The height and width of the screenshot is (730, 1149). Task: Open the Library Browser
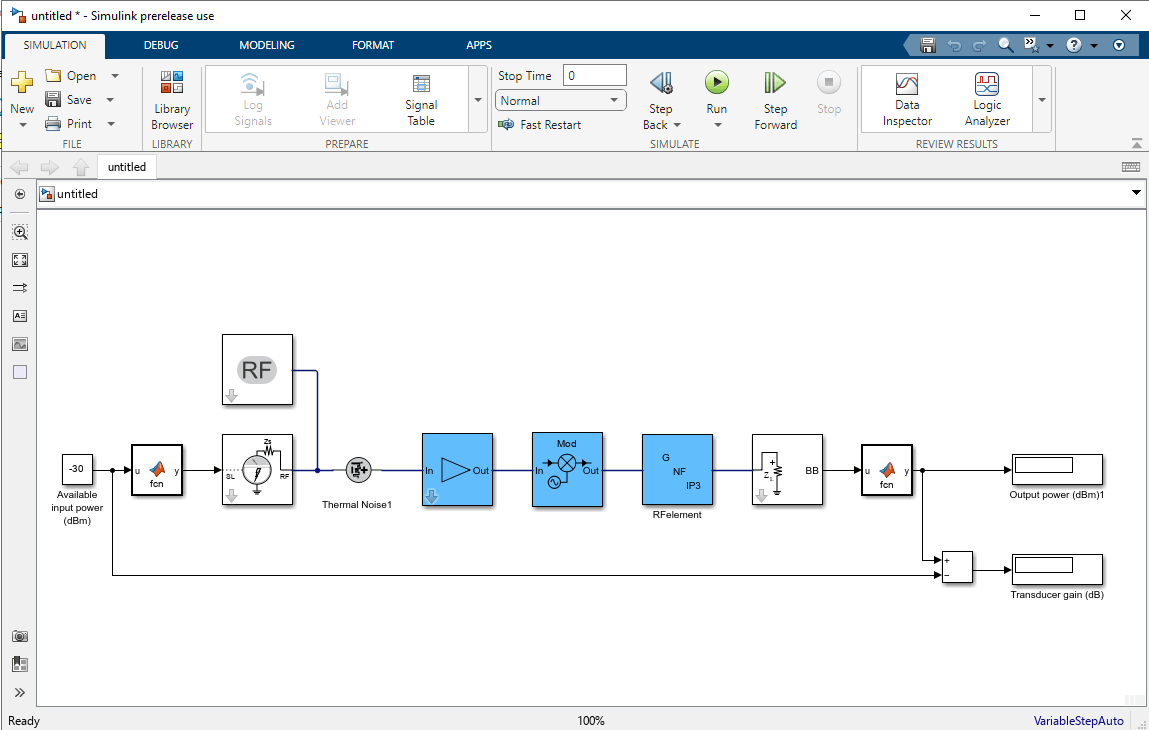[x=171, y=100]
